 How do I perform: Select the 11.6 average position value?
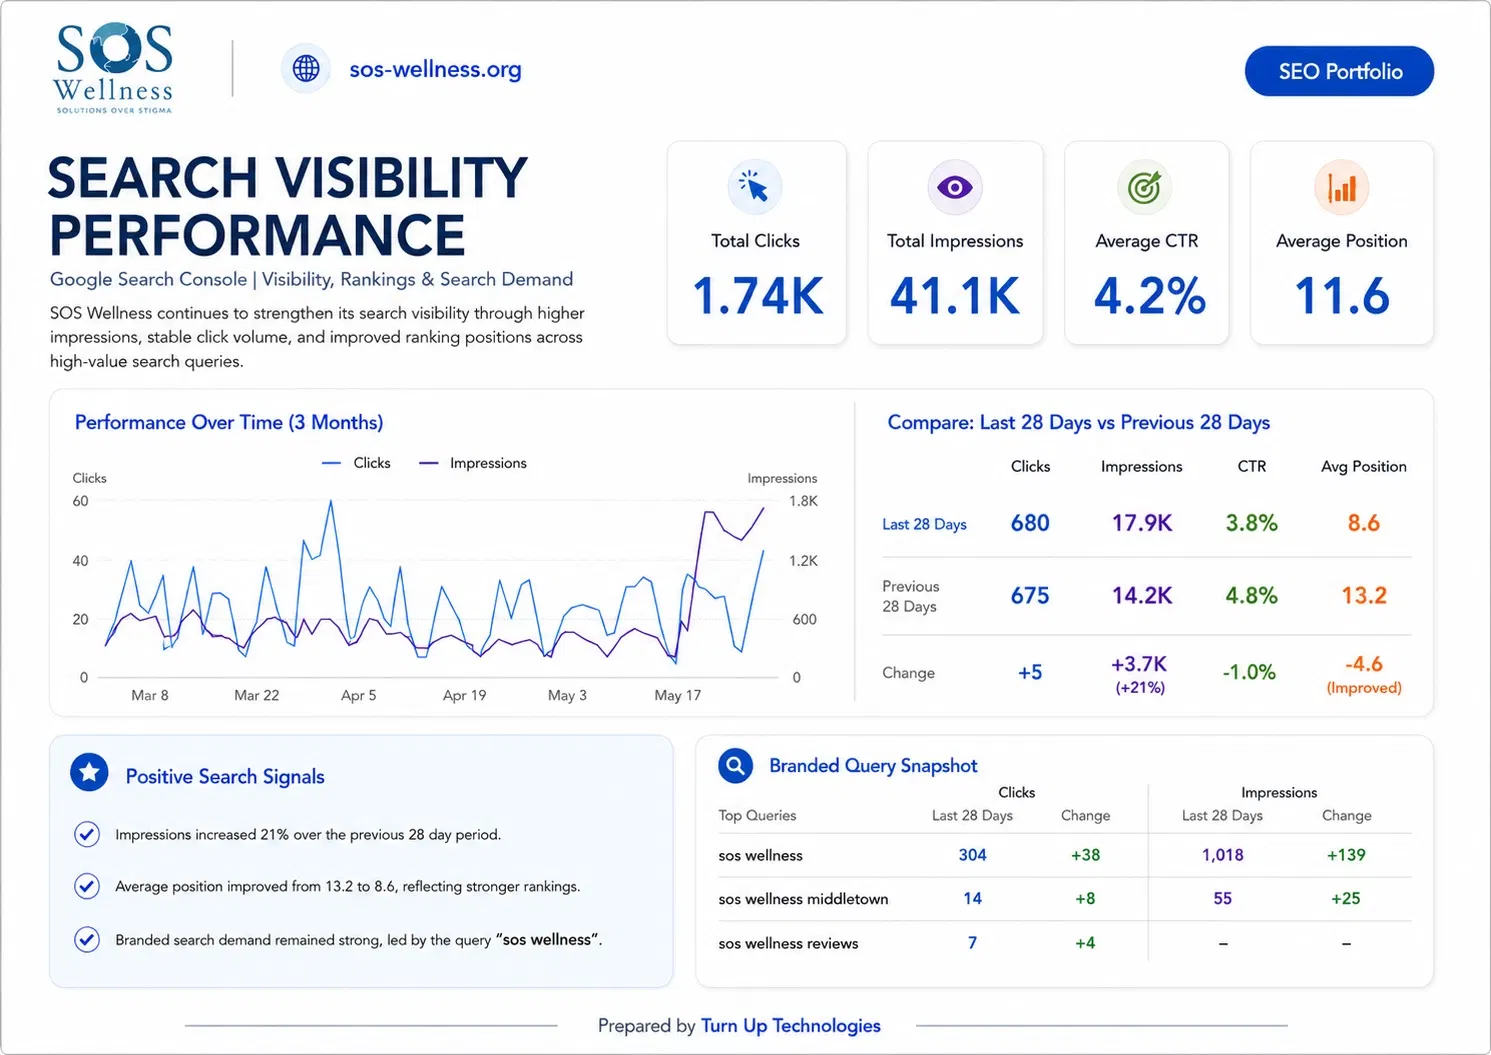click(1342, 296)
